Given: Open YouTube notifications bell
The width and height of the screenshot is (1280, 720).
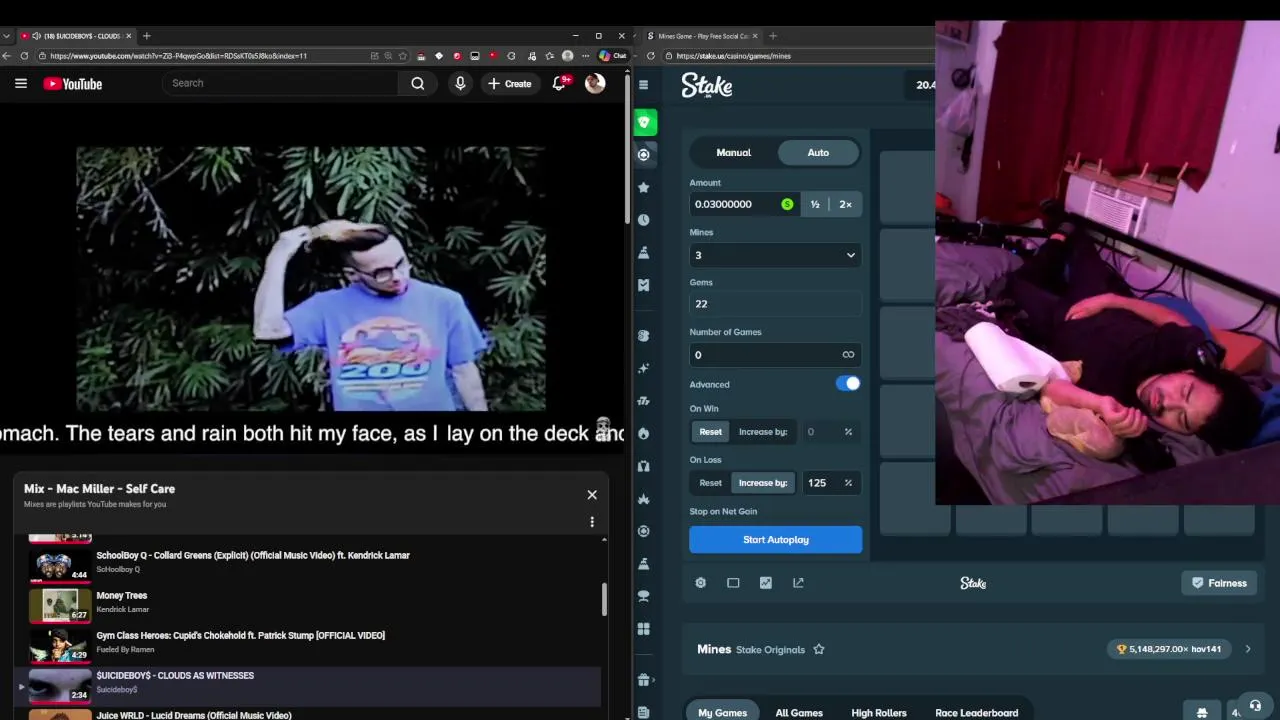Looking at the screenshot, I should point(560,84).
